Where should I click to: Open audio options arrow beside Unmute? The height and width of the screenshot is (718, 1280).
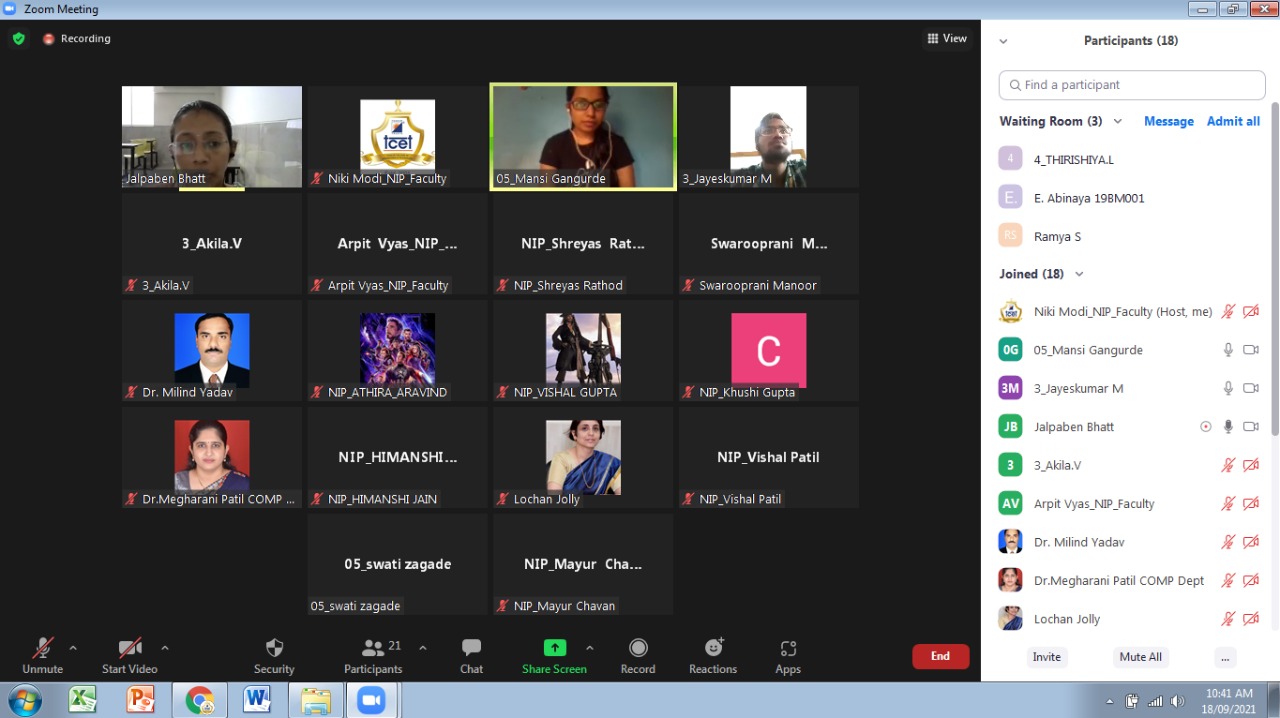click(73, 647)
